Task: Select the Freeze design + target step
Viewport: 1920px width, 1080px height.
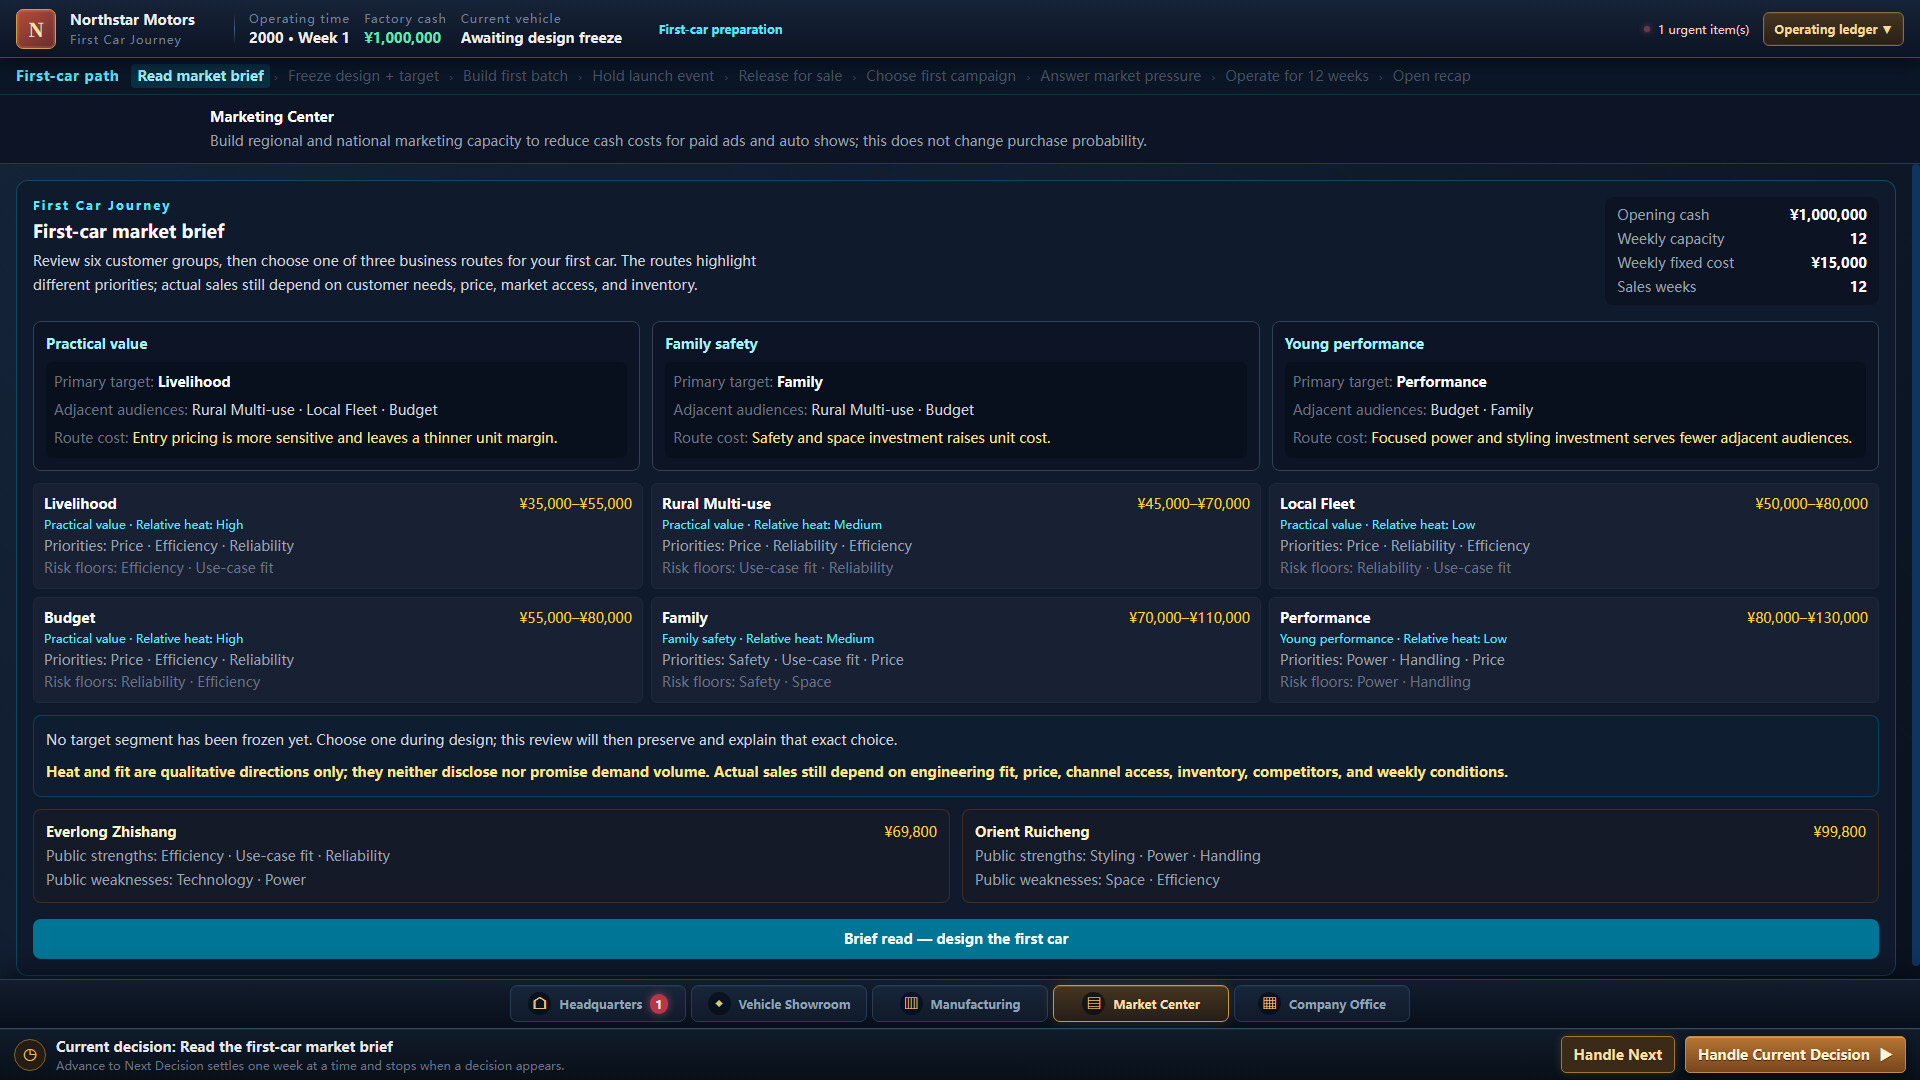Action: pos(363,76)
